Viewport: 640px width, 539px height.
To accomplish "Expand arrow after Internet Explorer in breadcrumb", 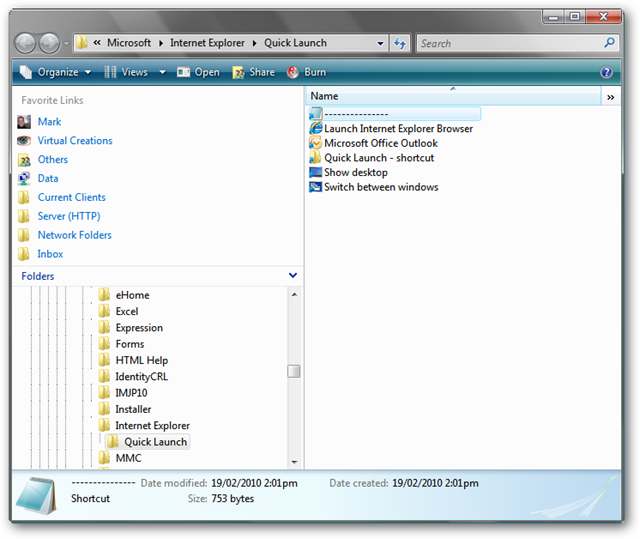I will [254, 43].
